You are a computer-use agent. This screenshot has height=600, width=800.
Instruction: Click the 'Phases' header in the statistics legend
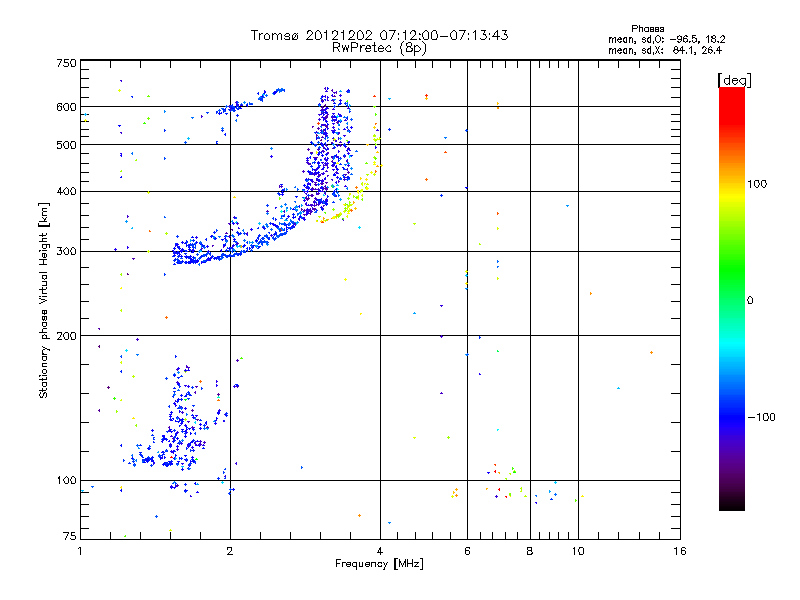[x=647, y=29]
